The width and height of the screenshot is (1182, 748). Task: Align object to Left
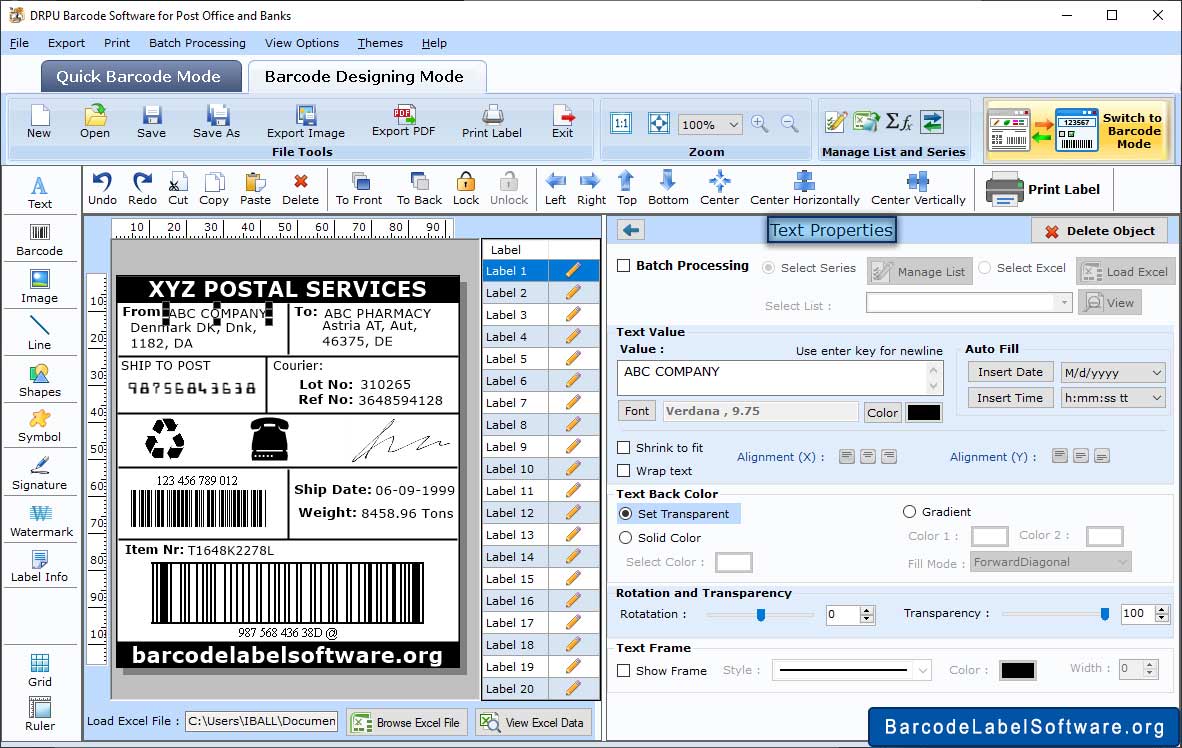pyautogui.click(x=556, y=189)
